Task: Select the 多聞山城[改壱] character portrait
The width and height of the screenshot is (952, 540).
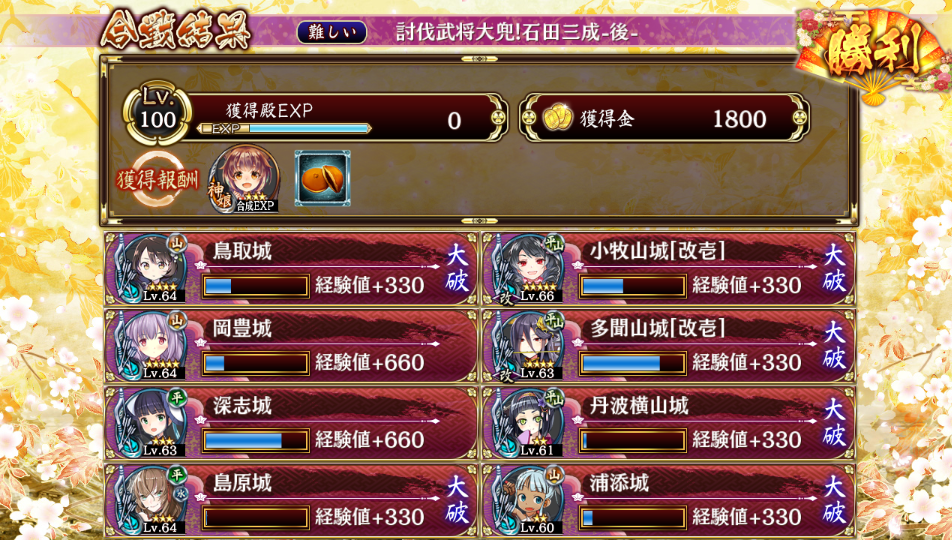Action: [531, 345]
